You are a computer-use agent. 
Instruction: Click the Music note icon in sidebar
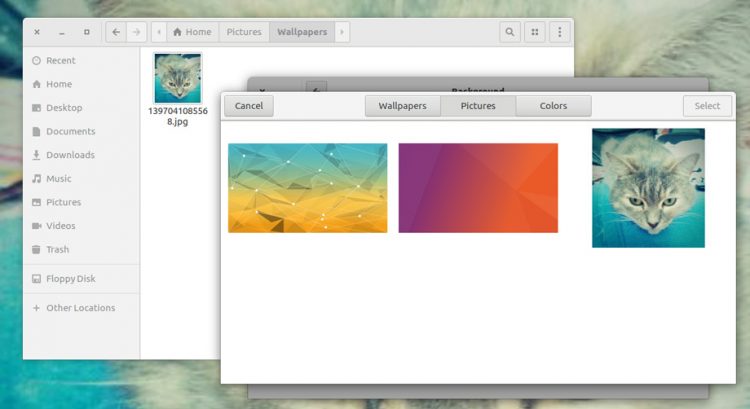(36, 178)
